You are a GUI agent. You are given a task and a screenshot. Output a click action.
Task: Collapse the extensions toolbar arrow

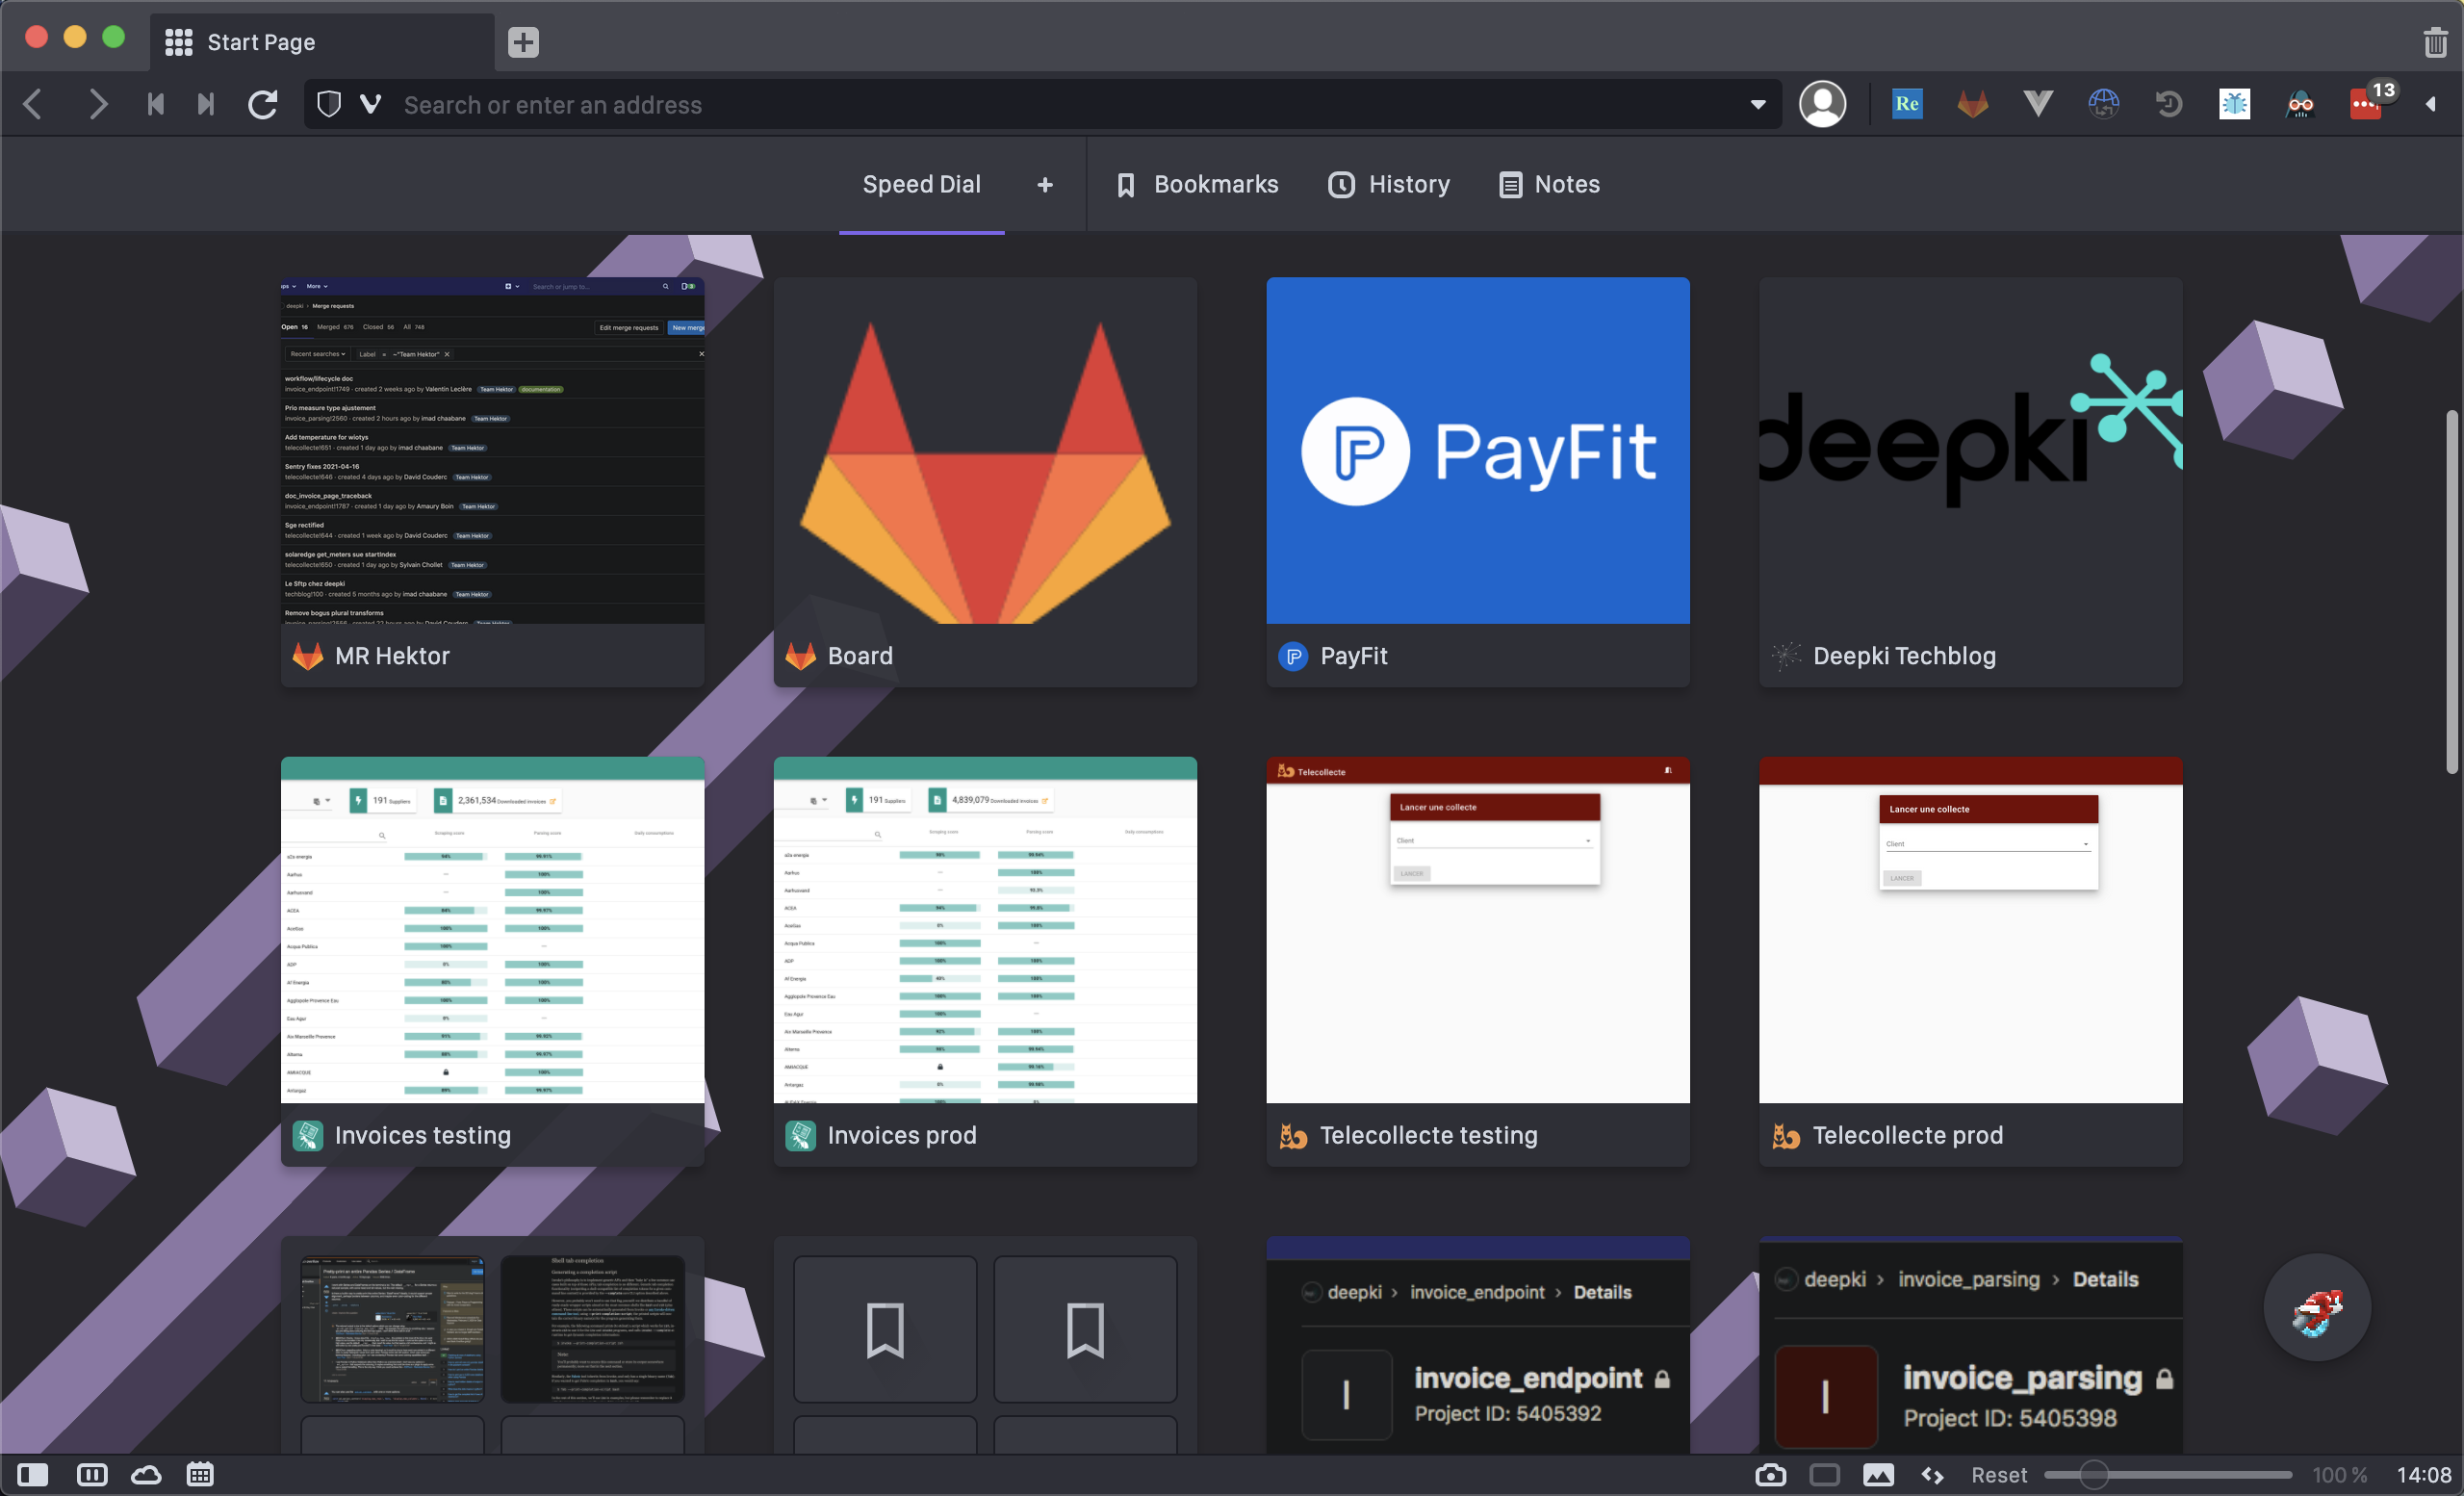[x=2430, y=104]
